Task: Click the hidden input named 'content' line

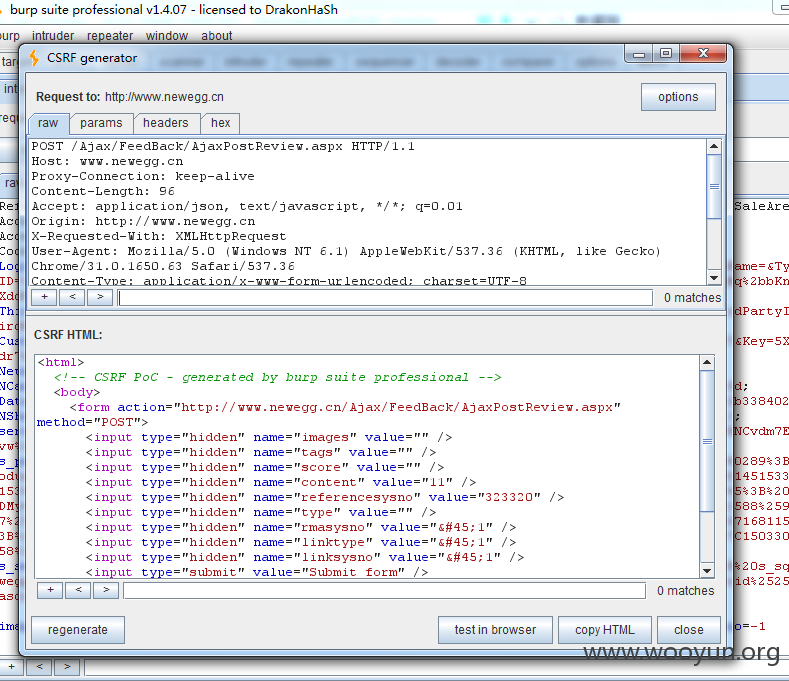Action: 281,482
